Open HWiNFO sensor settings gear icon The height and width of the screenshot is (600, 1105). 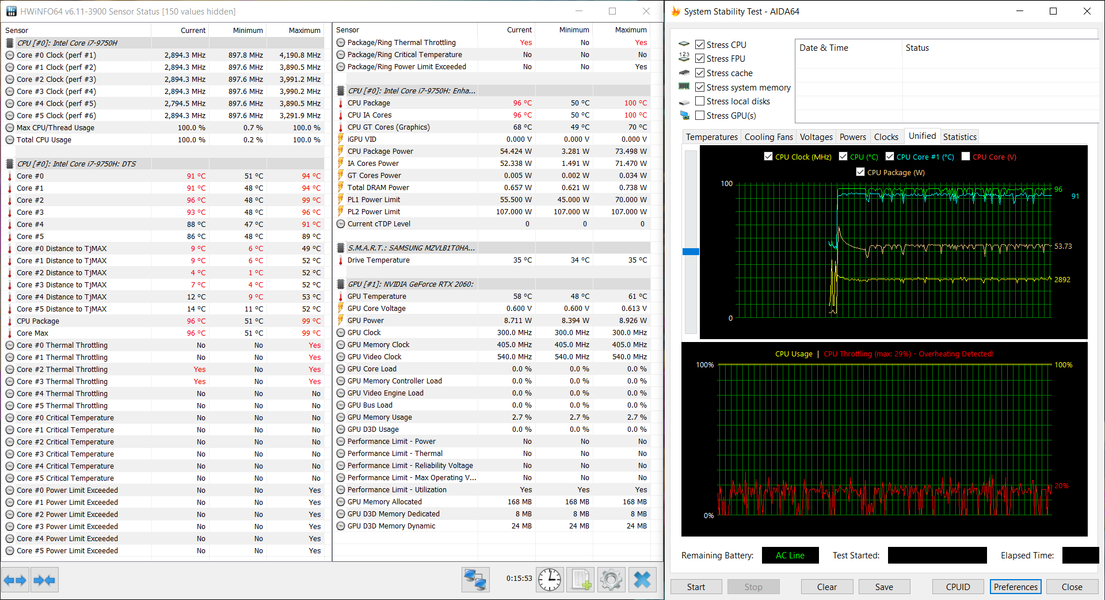pos(611,580)
